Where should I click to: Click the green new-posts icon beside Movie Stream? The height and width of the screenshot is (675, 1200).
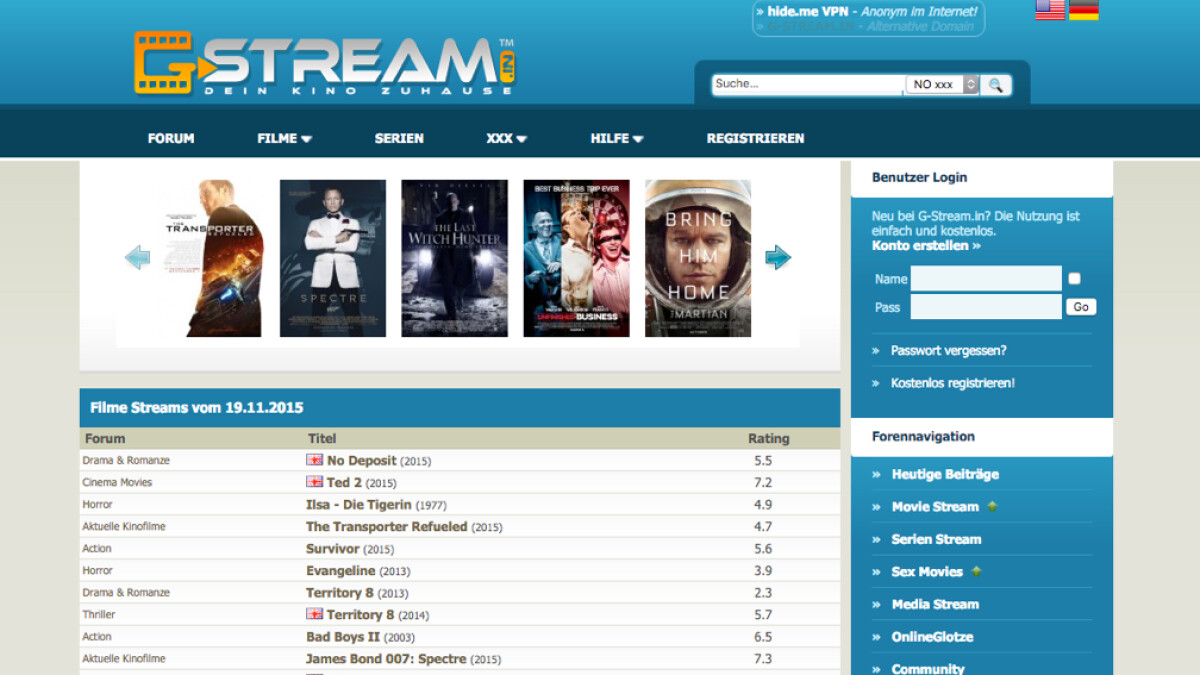tap(990, 506)
